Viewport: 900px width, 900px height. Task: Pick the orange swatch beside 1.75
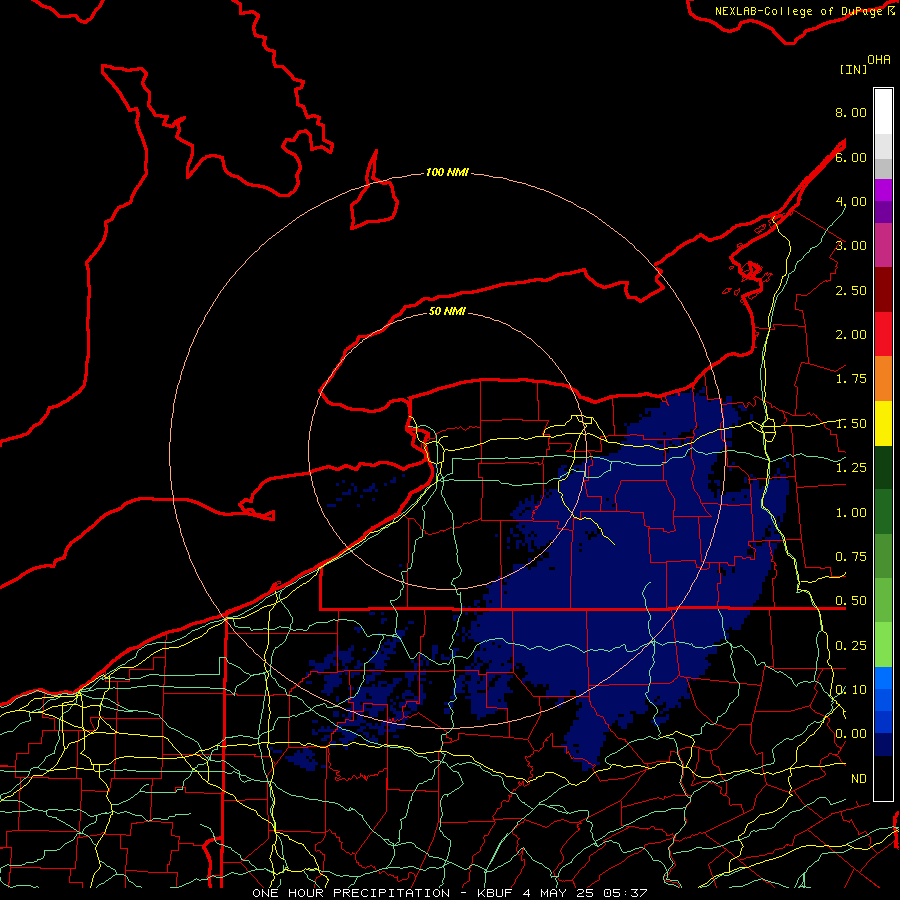(x=883, y=379)
